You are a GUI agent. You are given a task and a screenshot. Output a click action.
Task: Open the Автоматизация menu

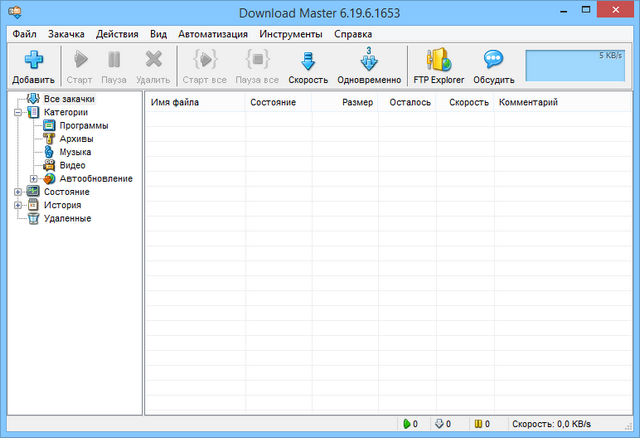214,34
